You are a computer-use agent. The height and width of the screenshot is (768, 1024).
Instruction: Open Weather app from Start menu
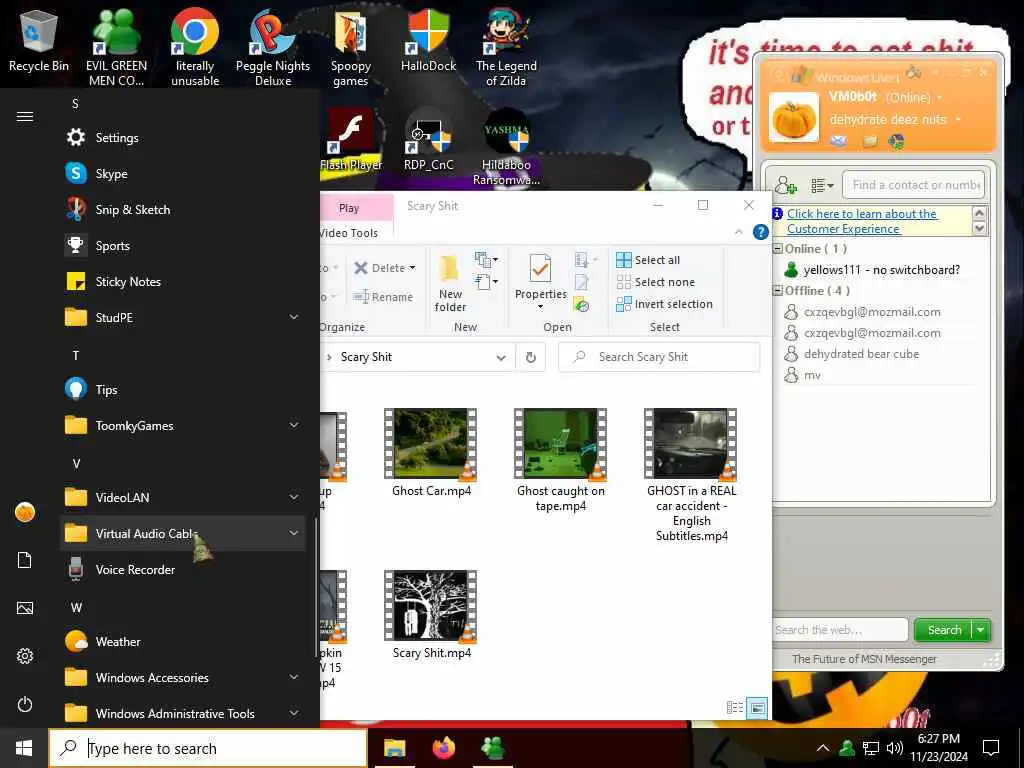tap(183, 641)
